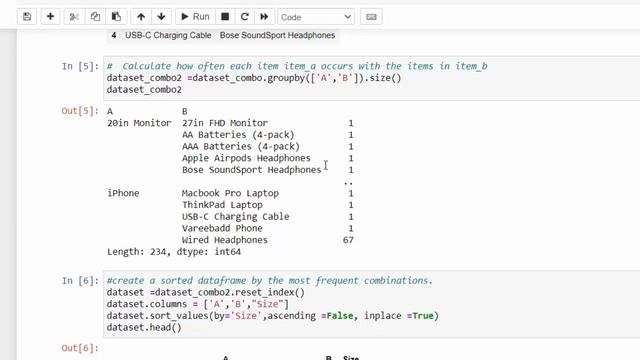The image size is (640, 360).
Task: Restart kernel and run all cells
Action: [264, 17]
